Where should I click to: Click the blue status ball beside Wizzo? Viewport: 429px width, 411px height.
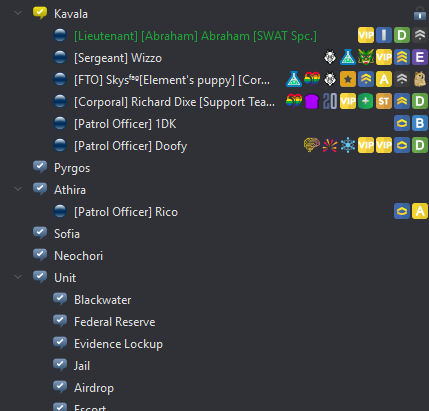point(60,57)
